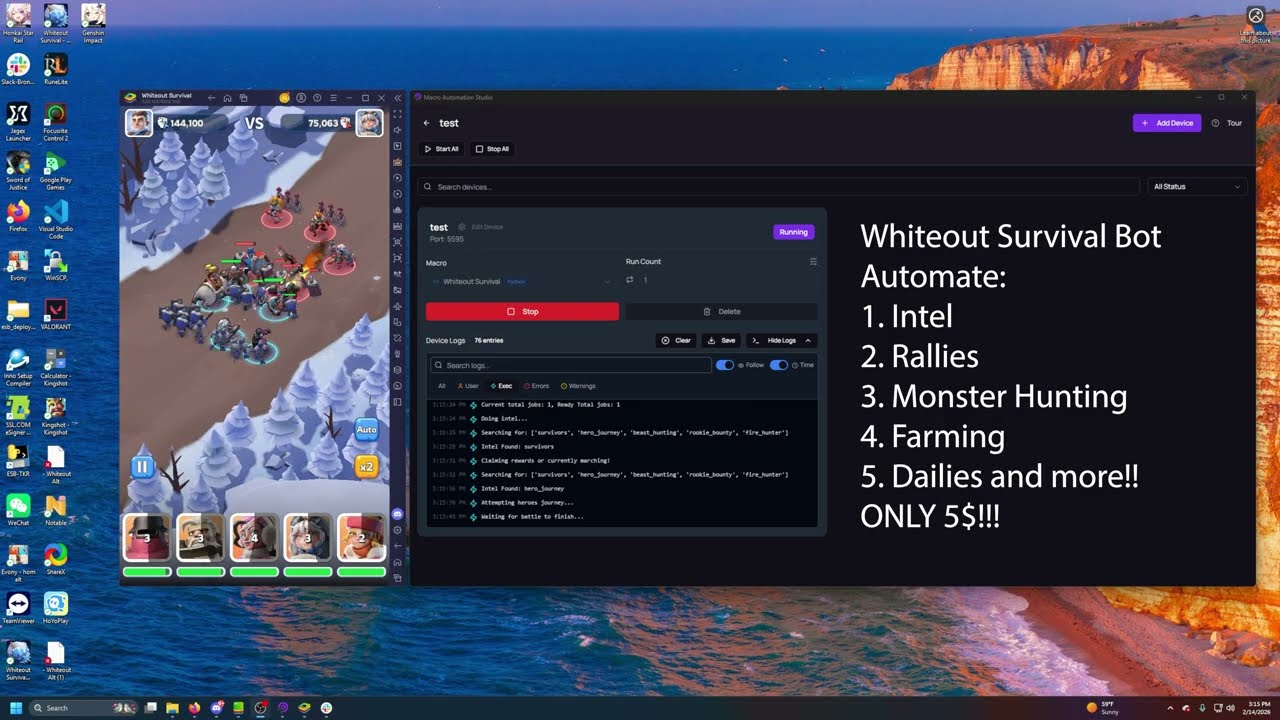Click the taskbar Search box
This screenshot has height=720, width=1280.
pos(84,708)
